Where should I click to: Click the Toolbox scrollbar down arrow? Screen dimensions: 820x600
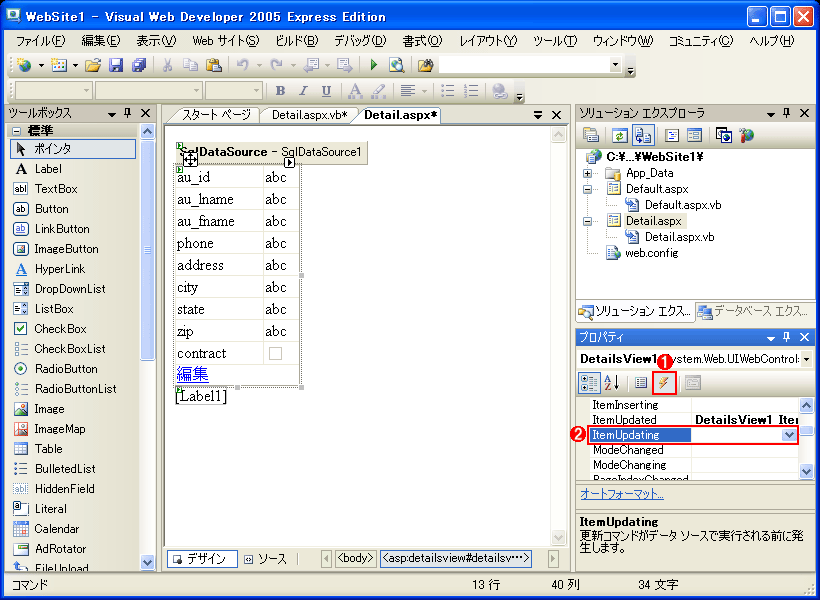[x=147, y=563]
